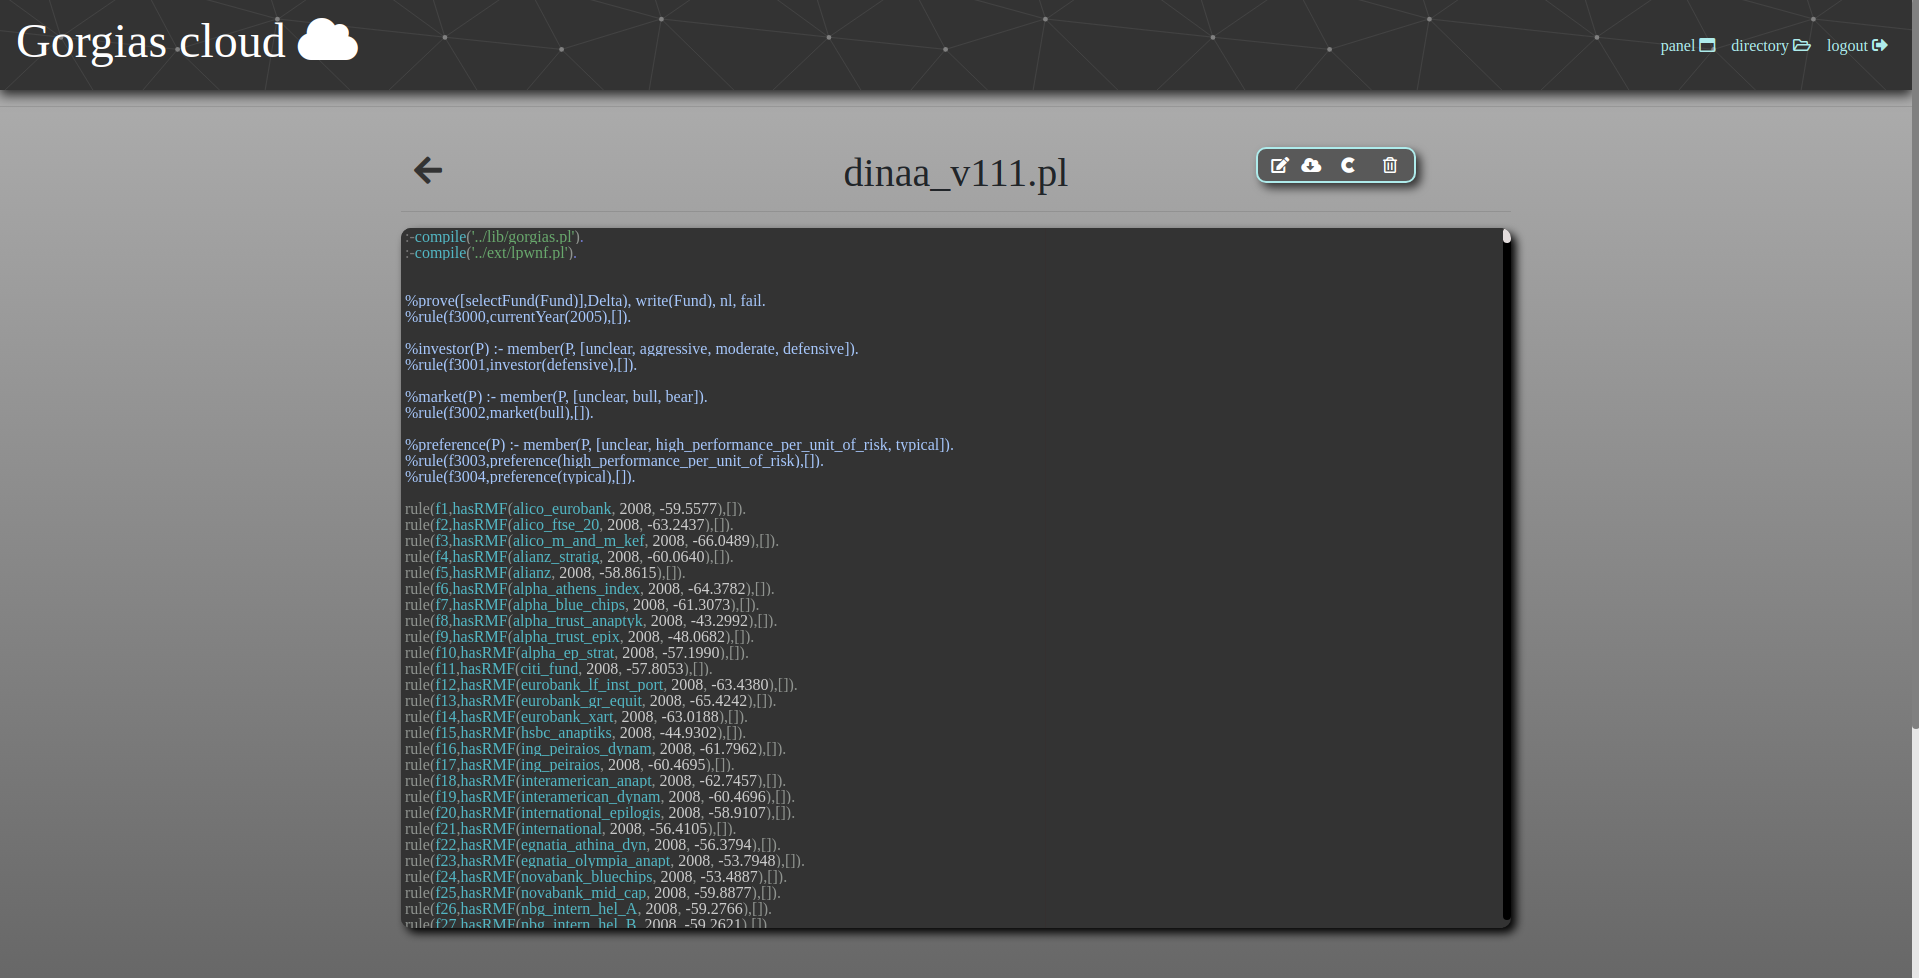Click the open folder icon beside directory
Image resolution: width=1919 pixels, height=978 pixels.
[1802, 46]
